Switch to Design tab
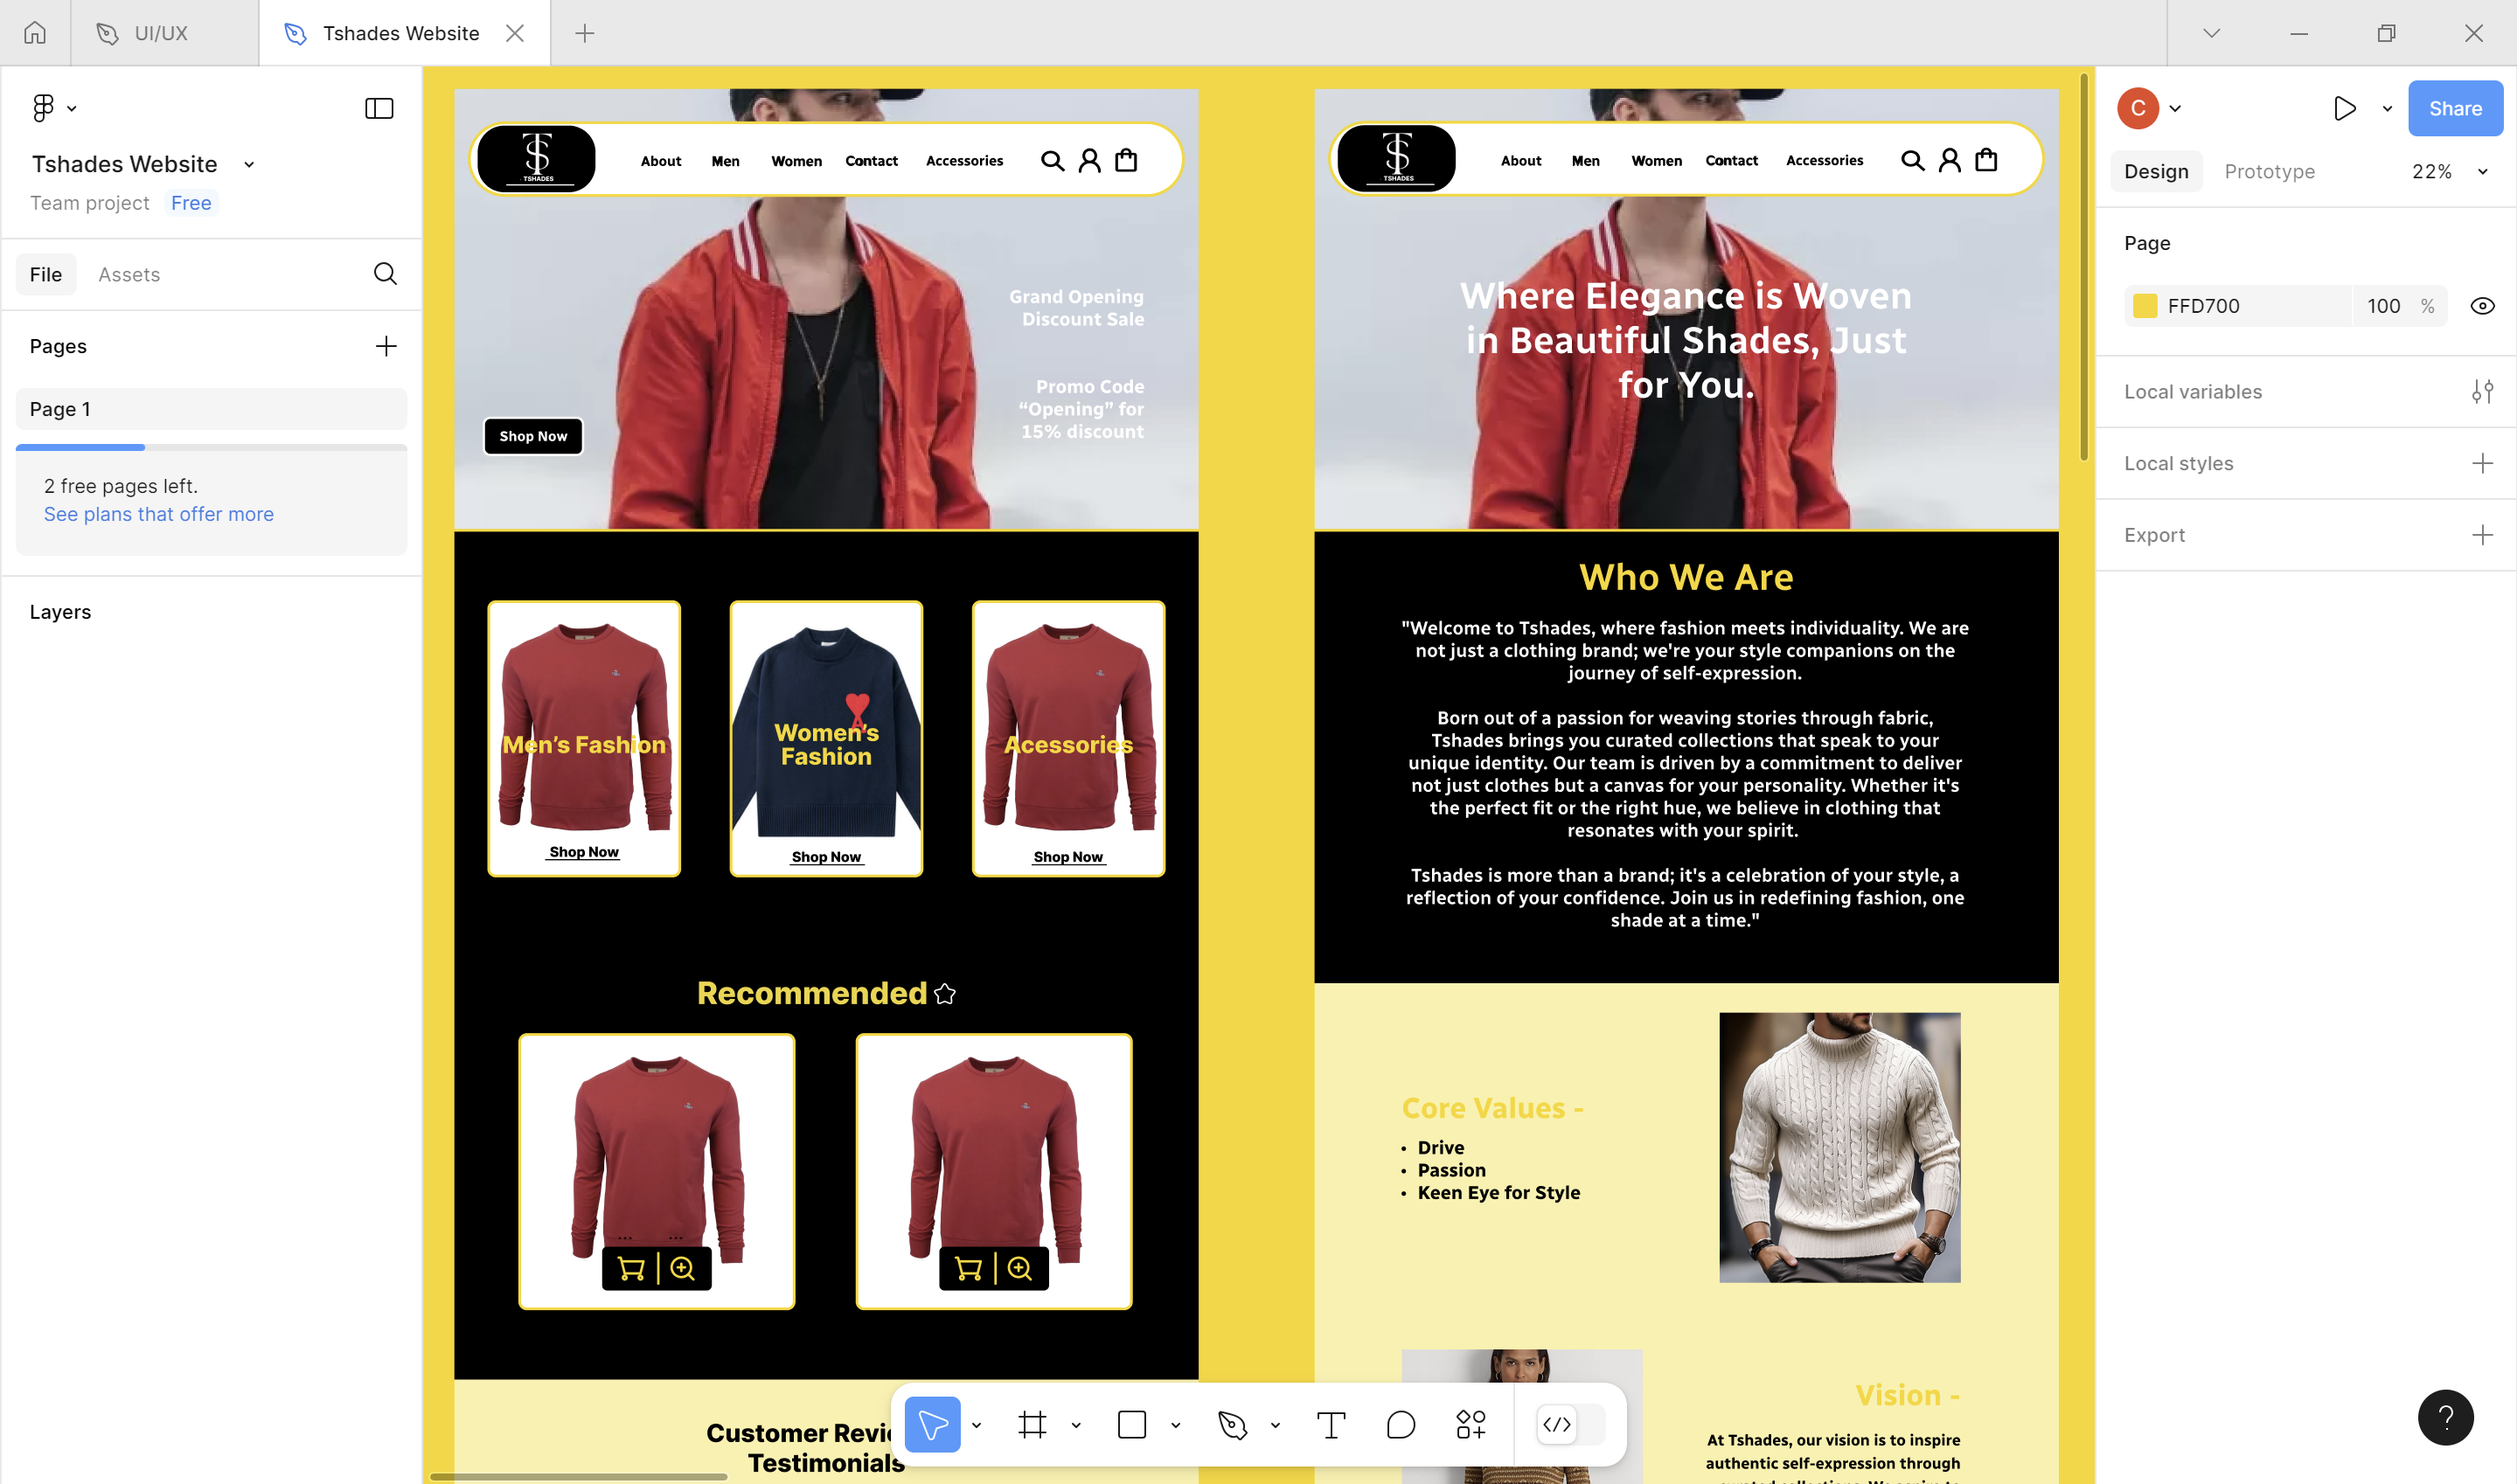This screenshot has width=2517, height=1484. click(x=2155, y=171)
